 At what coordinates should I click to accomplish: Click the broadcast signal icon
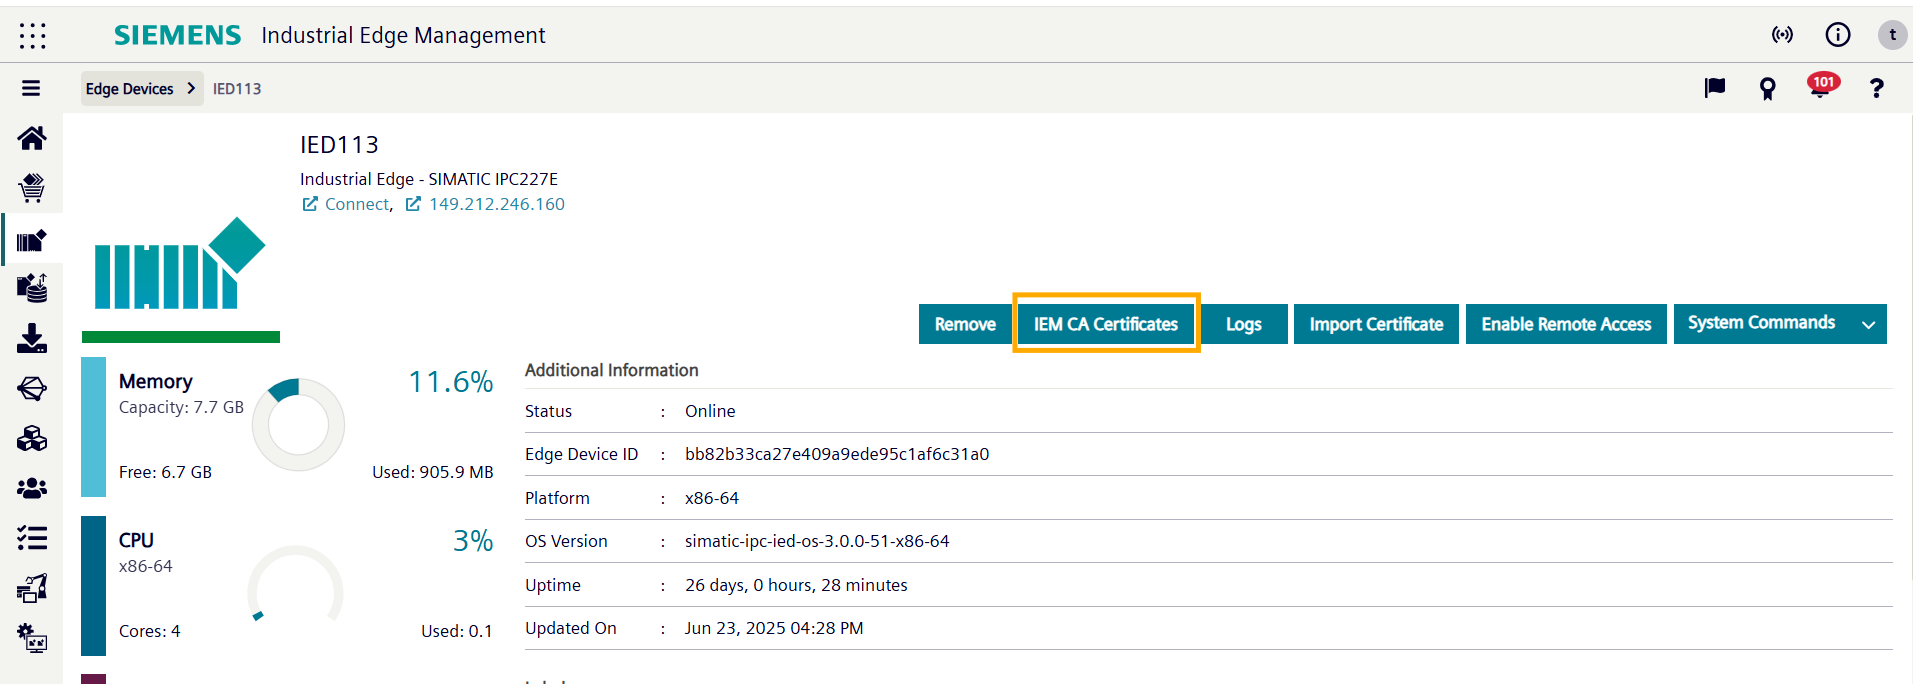[1782, 35]
